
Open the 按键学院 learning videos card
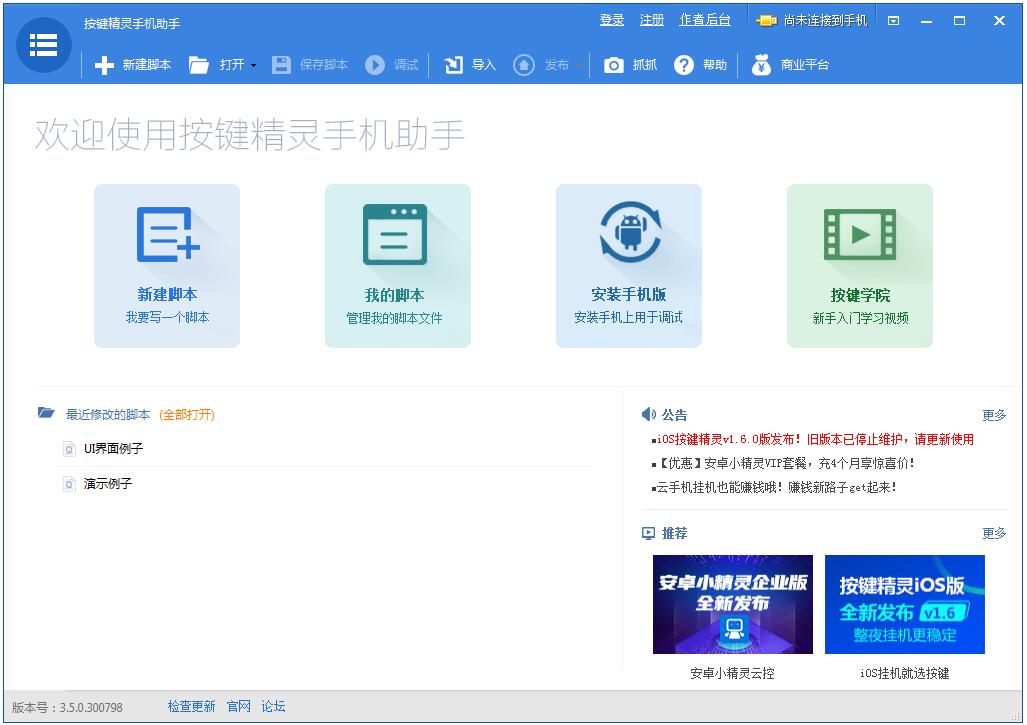click(x=860, y=266)
